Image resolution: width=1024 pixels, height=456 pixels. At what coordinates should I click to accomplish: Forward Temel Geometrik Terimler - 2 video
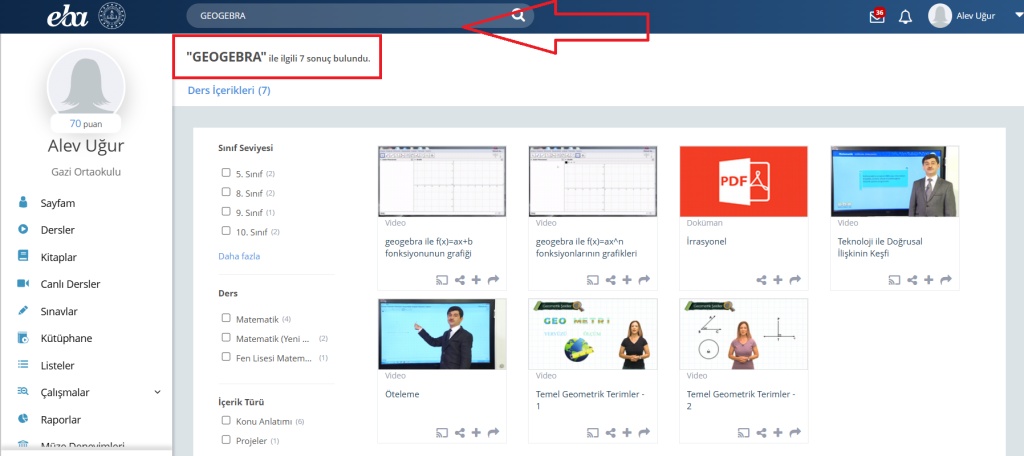coord(795,432)
